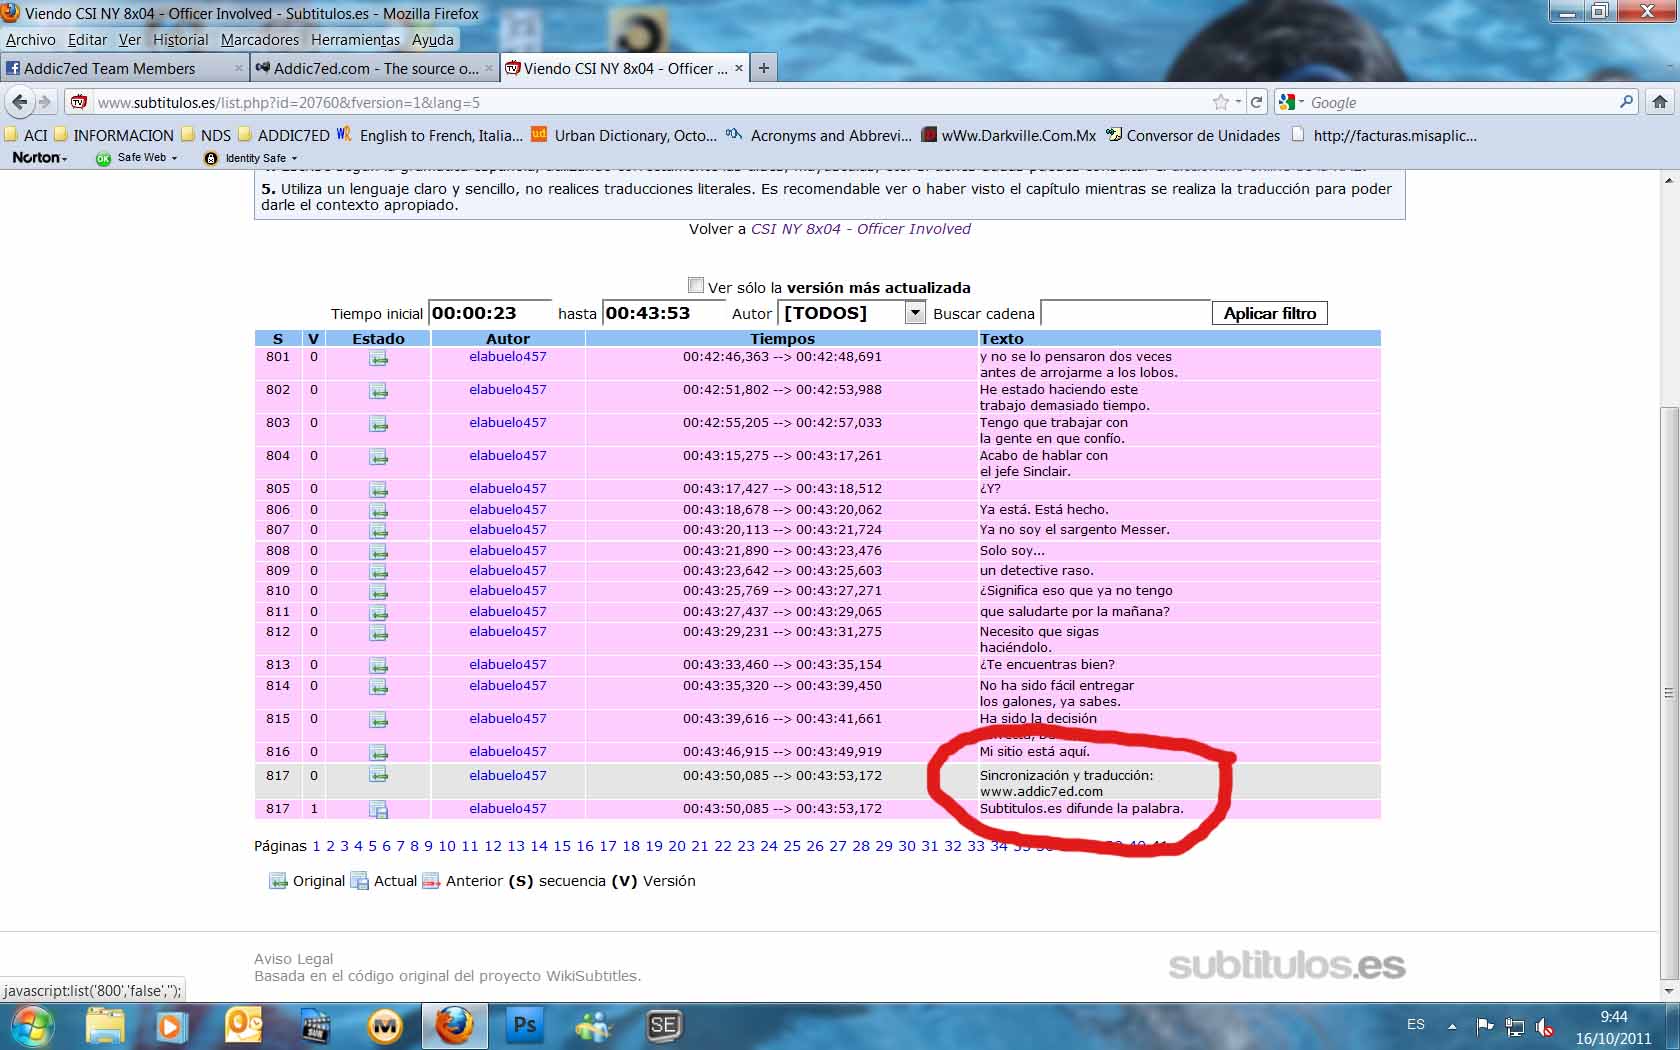Click author elabuelo457 in row 805

508,489
